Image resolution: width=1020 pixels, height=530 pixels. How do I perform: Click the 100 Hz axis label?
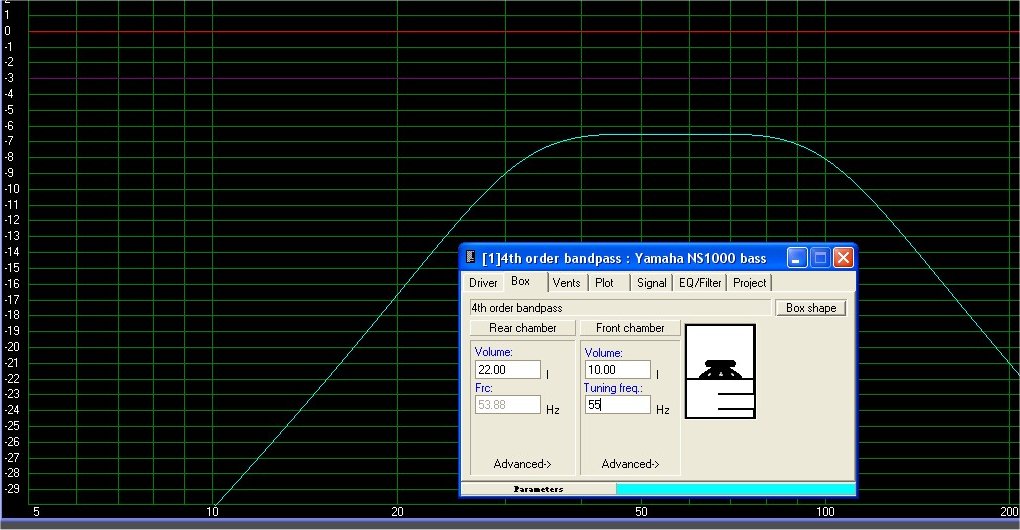825,512
